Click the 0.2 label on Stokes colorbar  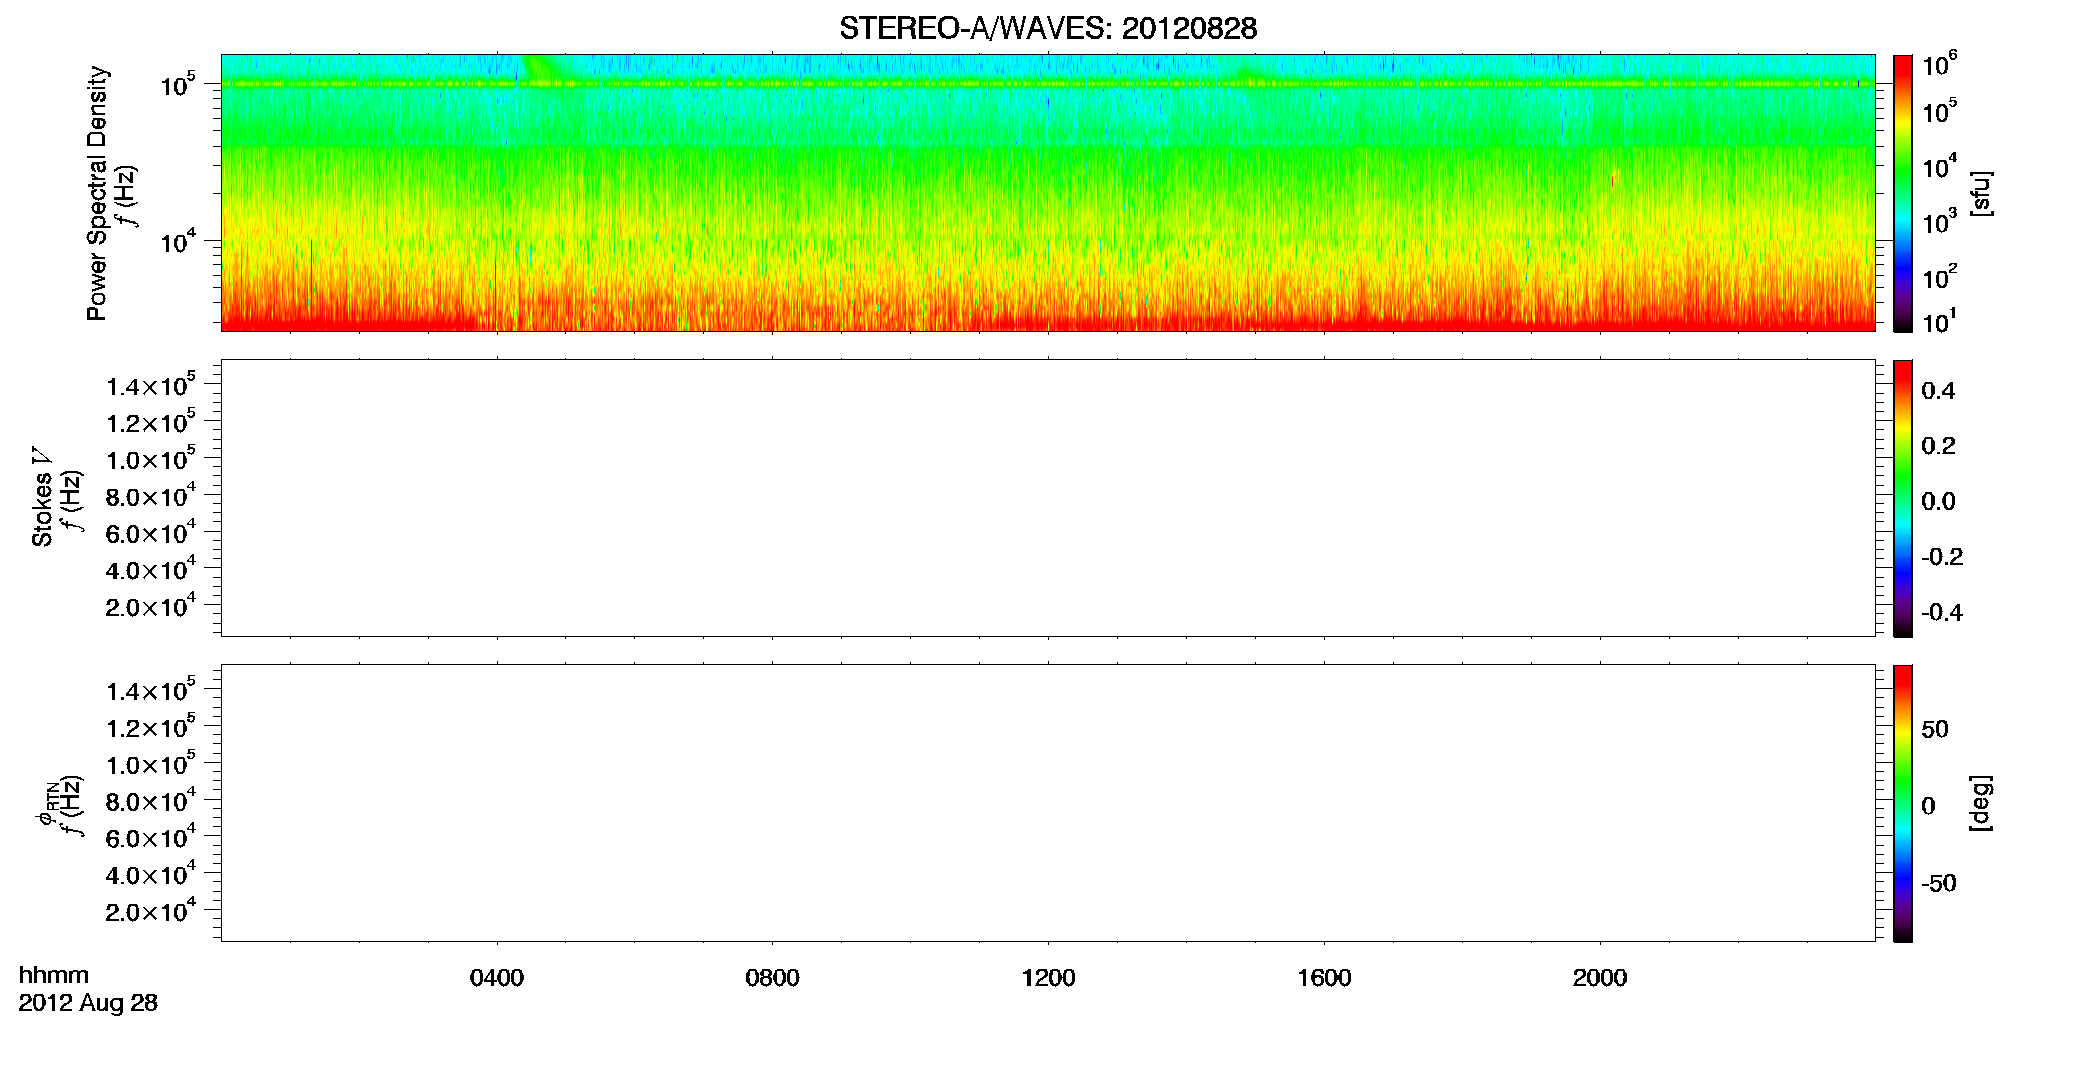point(1938,446)
